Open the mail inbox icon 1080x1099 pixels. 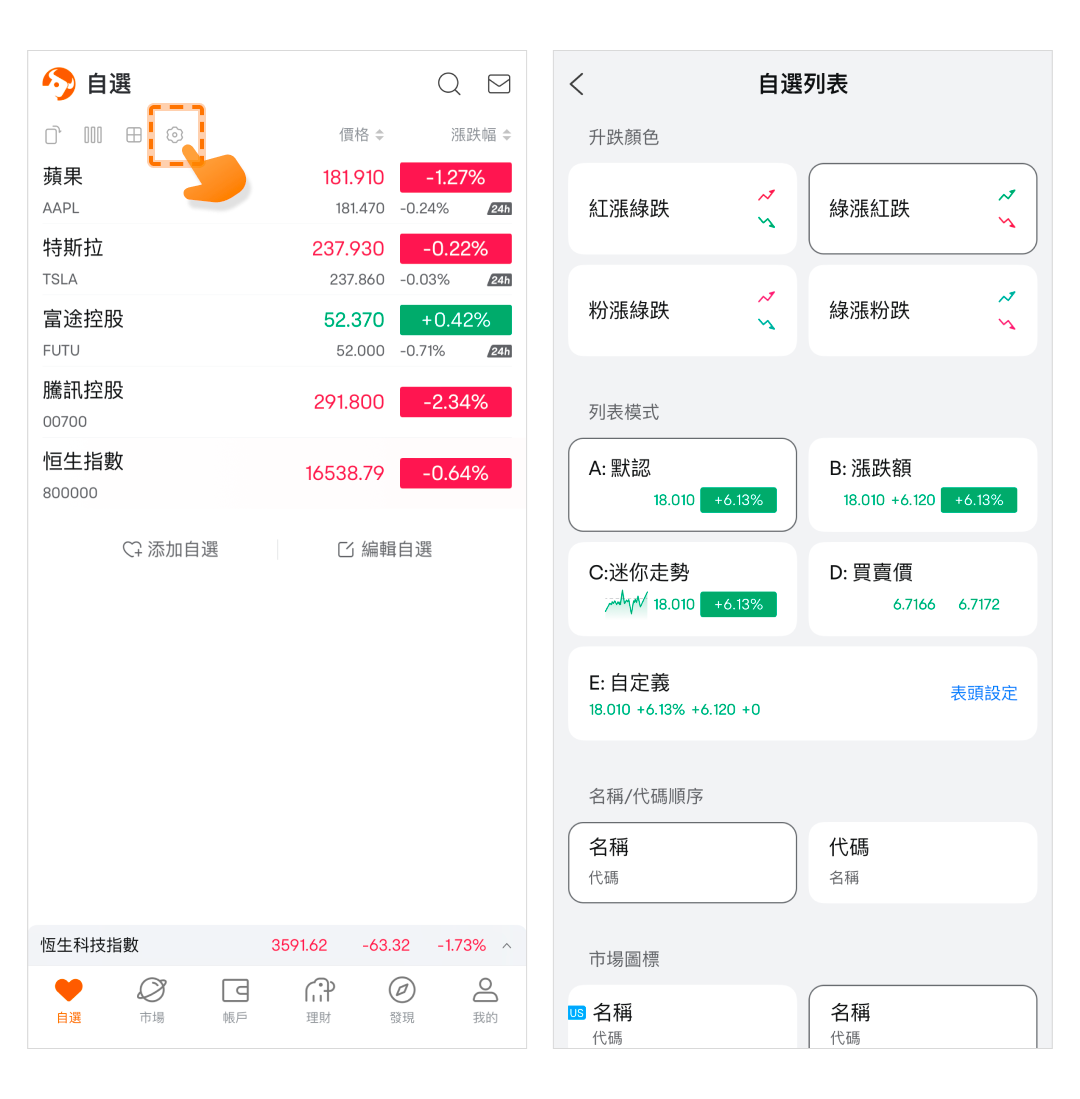click(x=498, y=84)
